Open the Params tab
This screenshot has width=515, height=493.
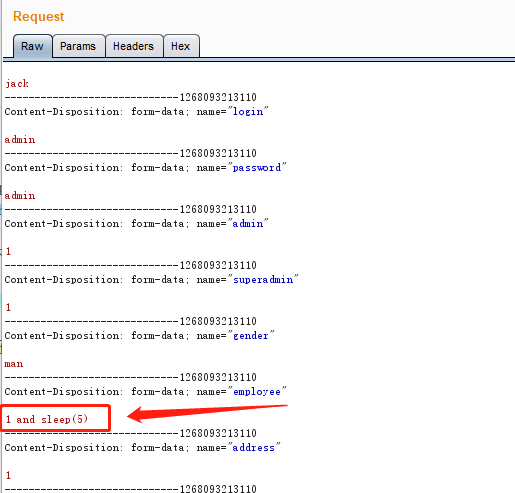78,46
